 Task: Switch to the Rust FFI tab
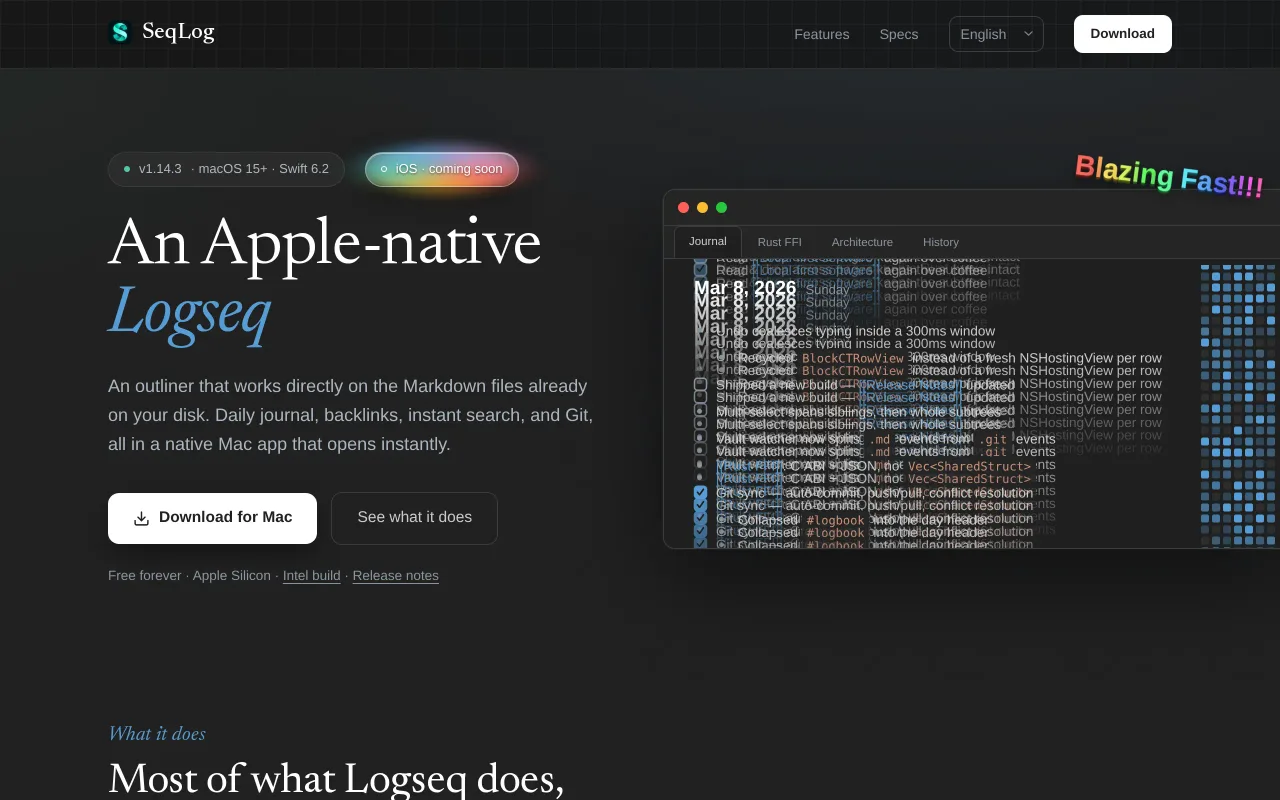coord(780,242)
